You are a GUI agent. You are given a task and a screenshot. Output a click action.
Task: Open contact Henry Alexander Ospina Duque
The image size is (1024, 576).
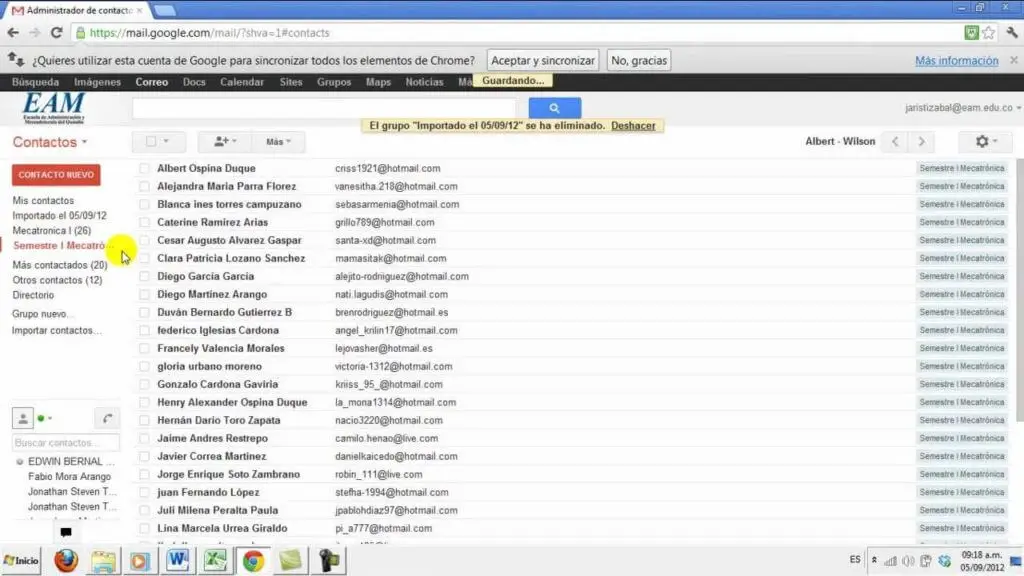click(x=232, y=402)
